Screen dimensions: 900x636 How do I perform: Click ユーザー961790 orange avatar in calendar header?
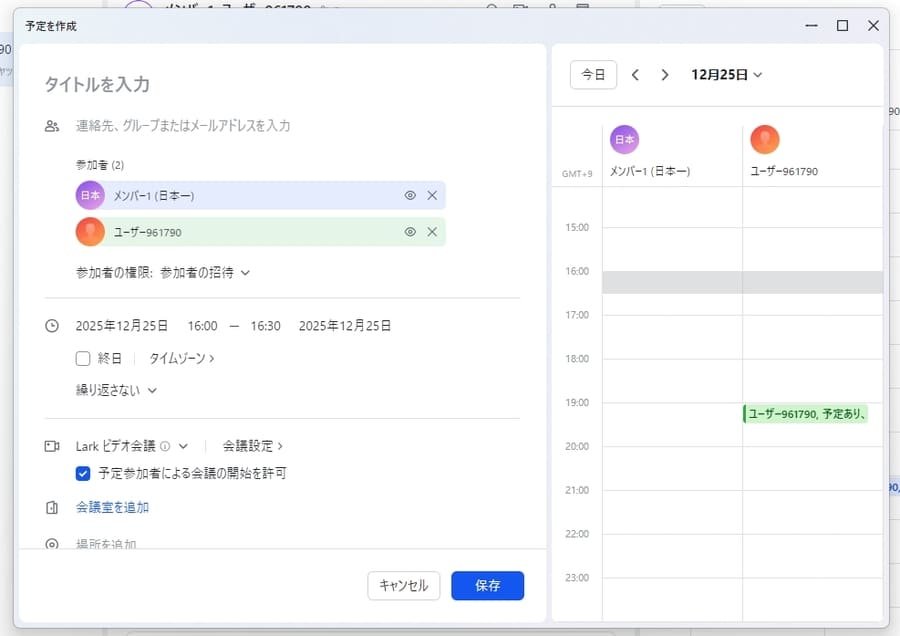pos(765,140)
